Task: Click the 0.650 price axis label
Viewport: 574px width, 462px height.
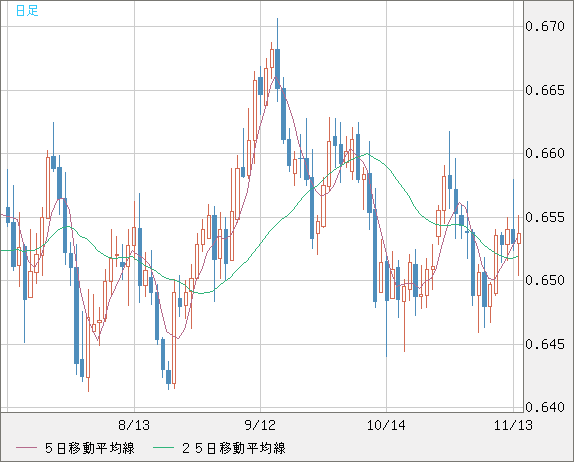Action: (x=545, y=280)
